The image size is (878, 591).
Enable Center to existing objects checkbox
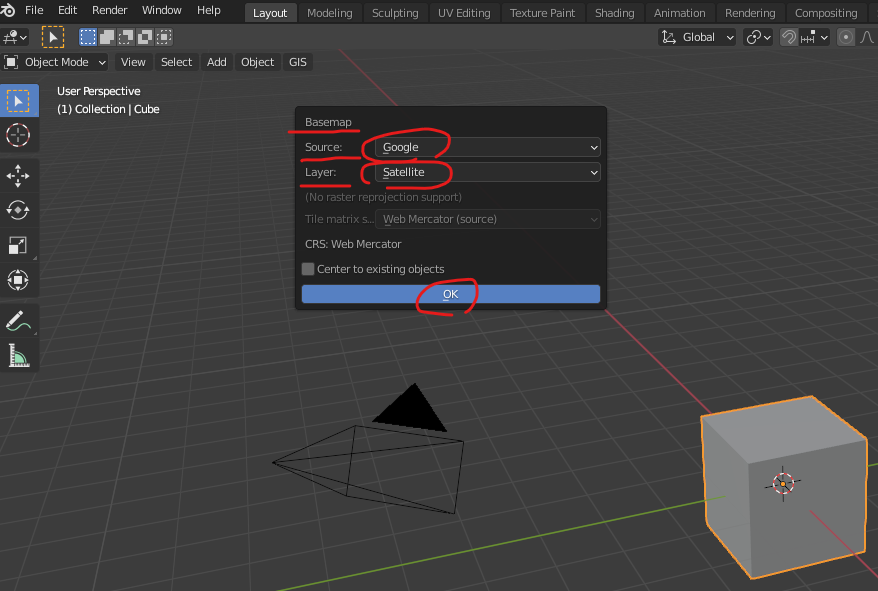pyautogui.click(x=308, y=269)
